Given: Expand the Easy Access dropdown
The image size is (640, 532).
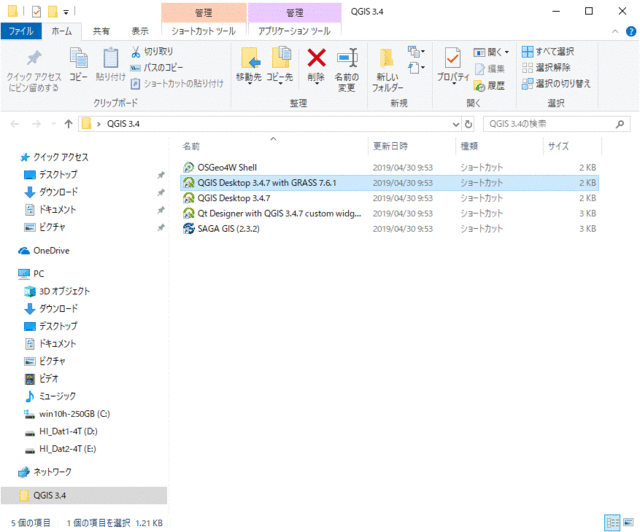Looking at the screenshot, I should pos(416,68).
